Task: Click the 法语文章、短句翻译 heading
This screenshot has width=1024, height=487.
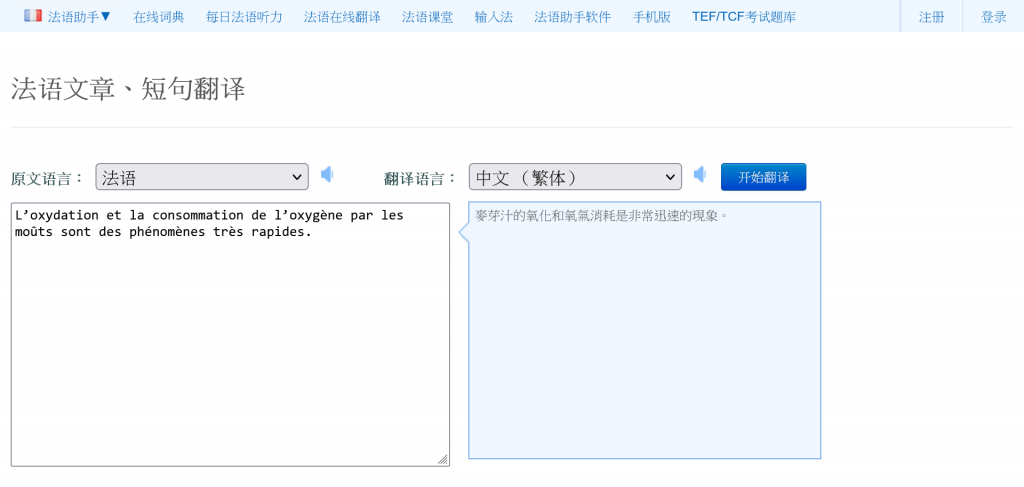Action: (x=128, y=89)
